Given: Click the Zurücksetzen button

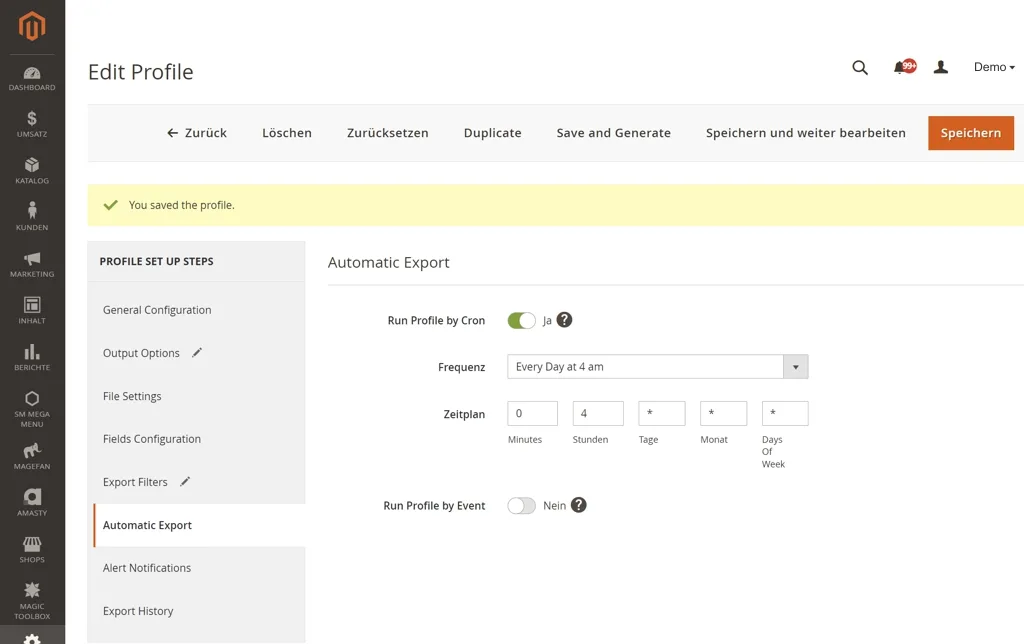Looking at the screenshot, I should tap(387, 133).
